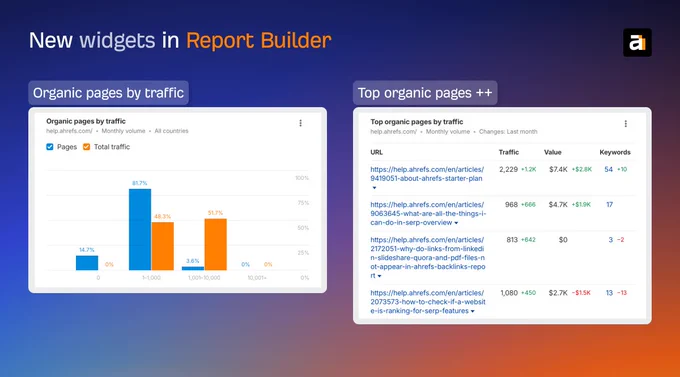
Task: Click the 13 keywords value
Action: pos(609,293)
